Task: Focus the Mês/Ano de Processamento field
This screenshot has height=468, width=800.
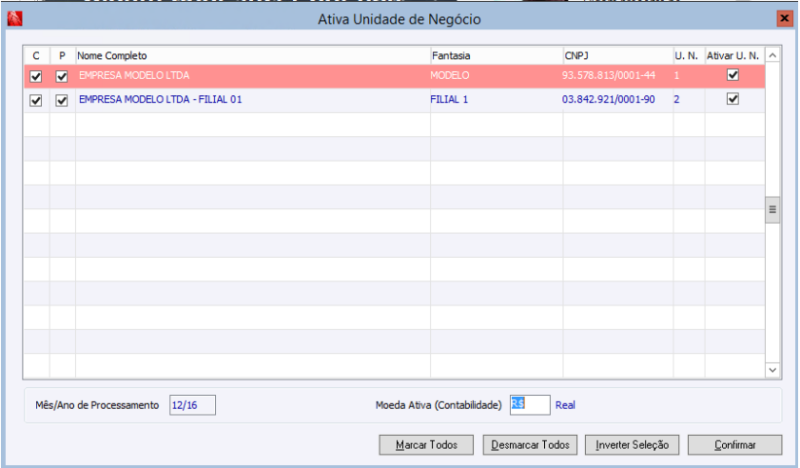Action: [192, 405]
